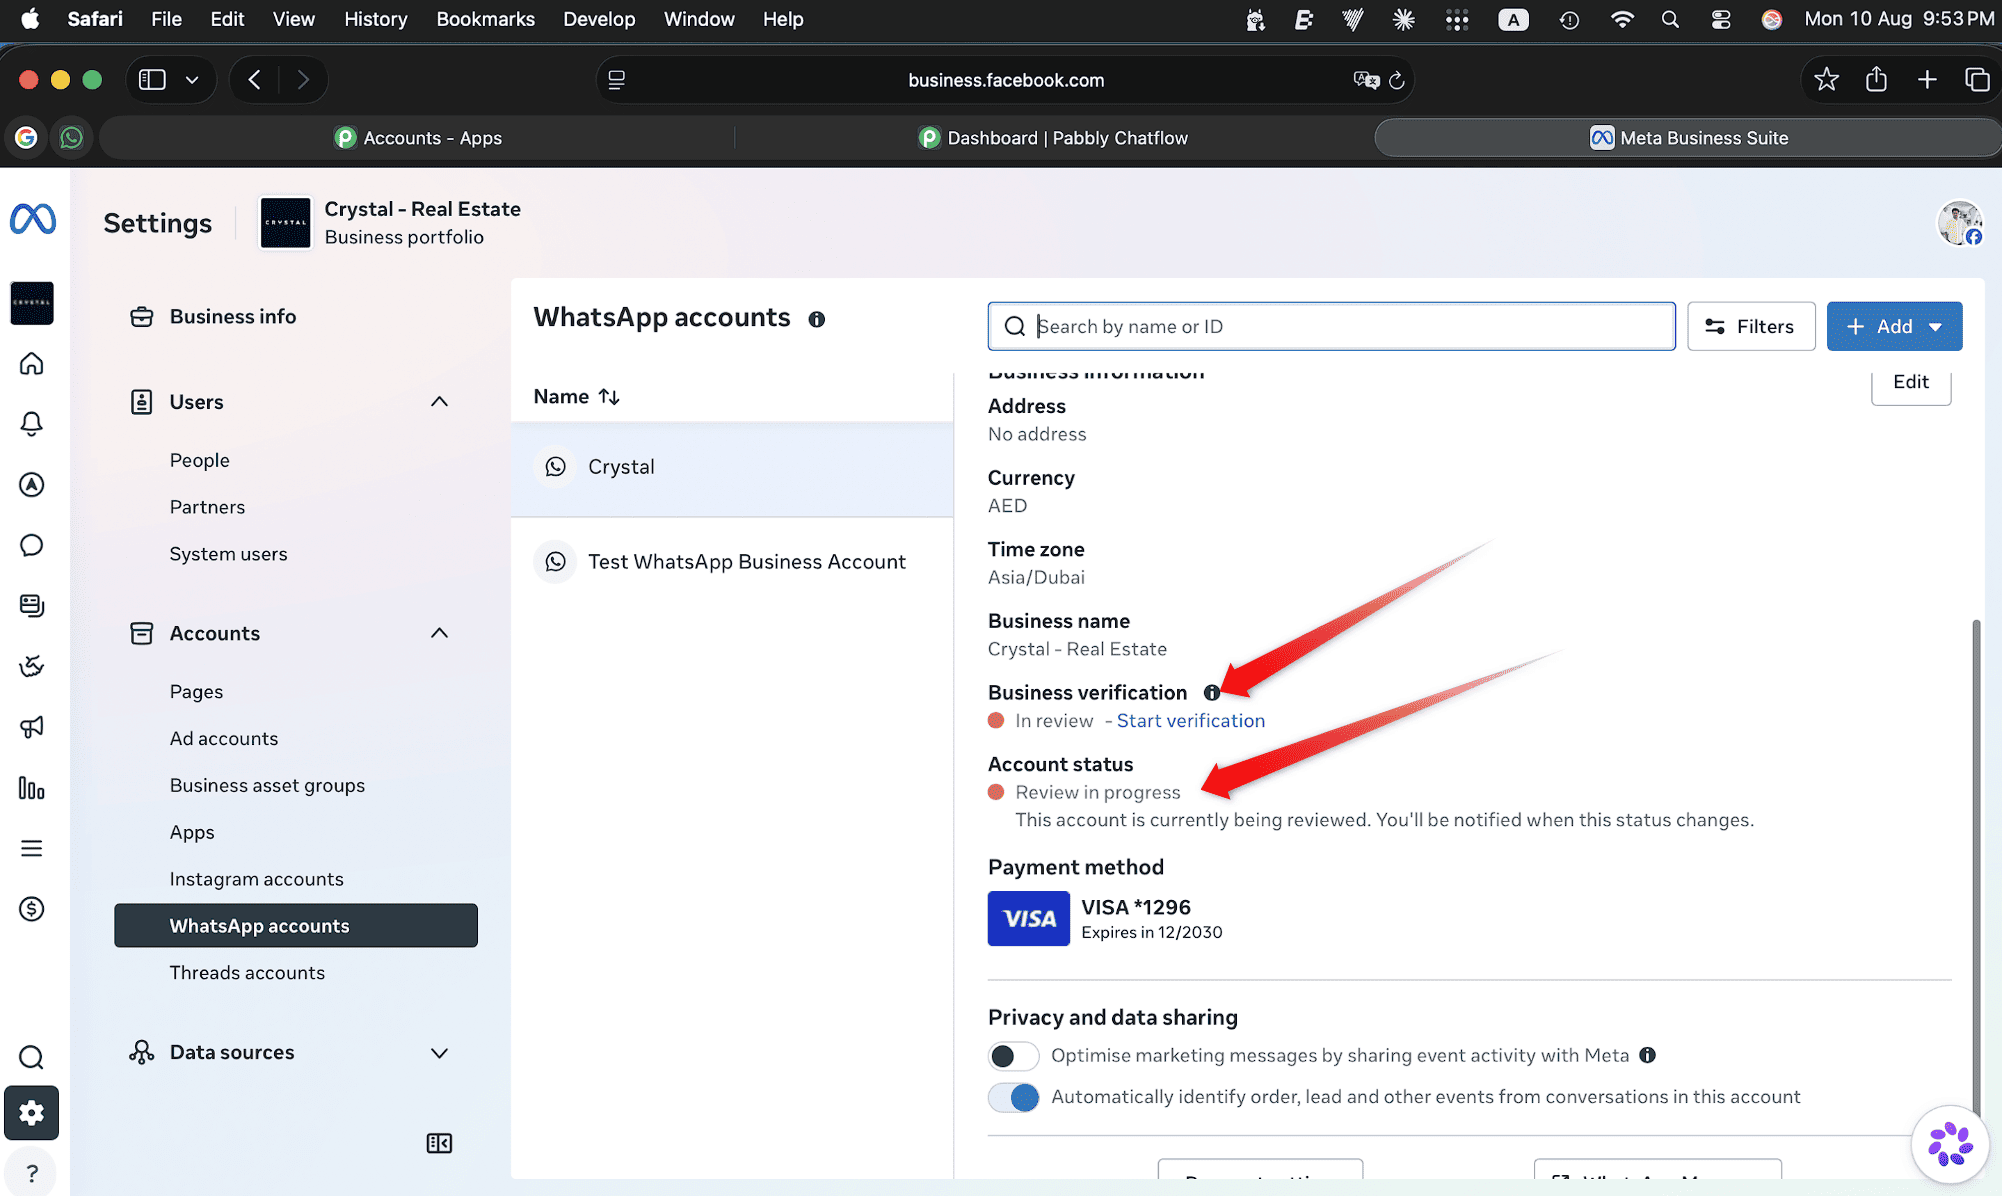Image resolution: width=2002 pixels, height=1196 pixels.
Task: Click the Safari reload page icon
Action: pos(1397,80)
